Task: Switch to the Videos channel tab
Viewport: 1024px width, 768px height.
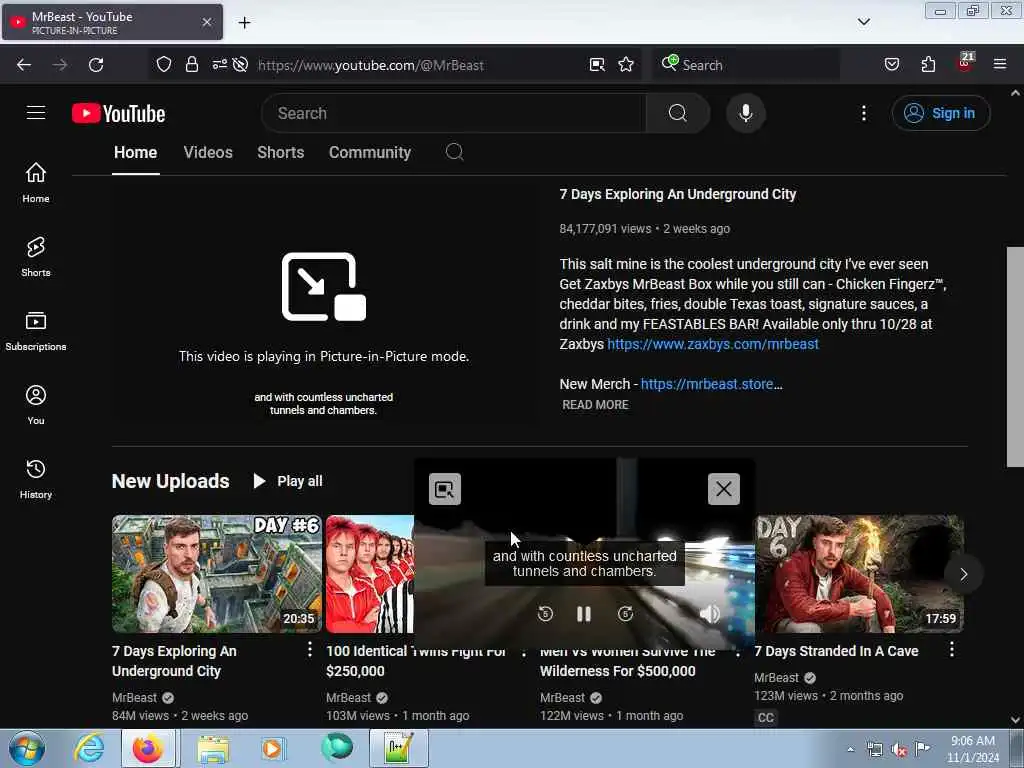Action: [208, 152]
